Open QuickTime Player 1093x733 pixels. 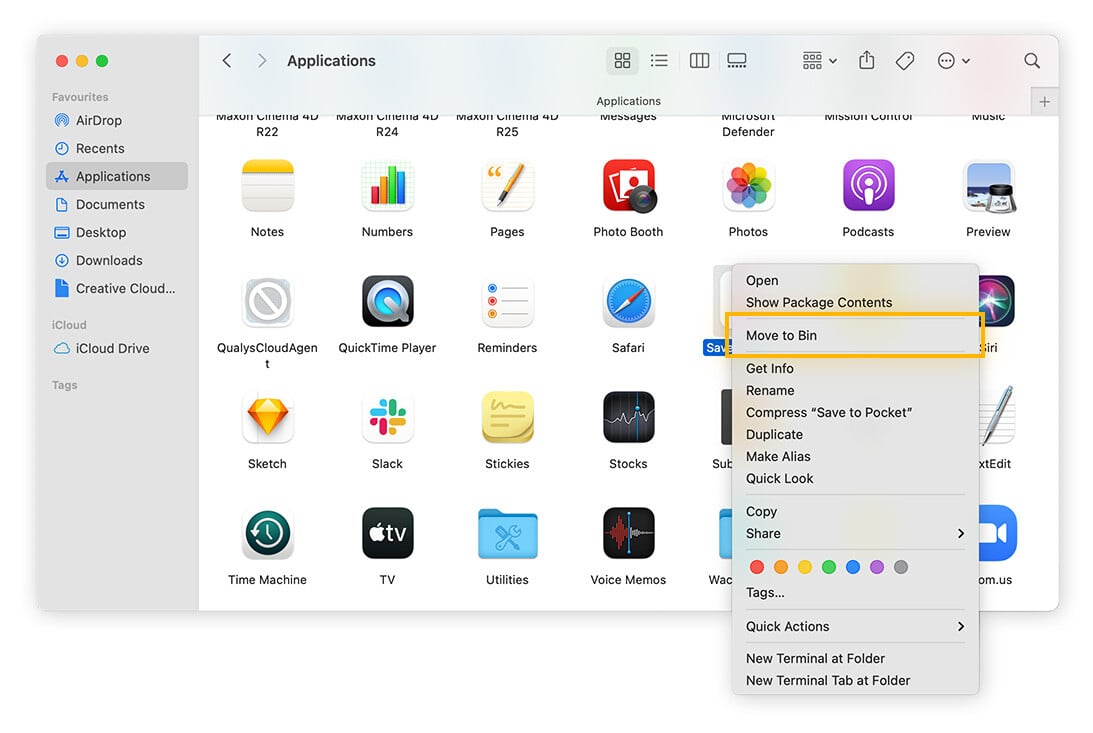(x=387, y=301)
